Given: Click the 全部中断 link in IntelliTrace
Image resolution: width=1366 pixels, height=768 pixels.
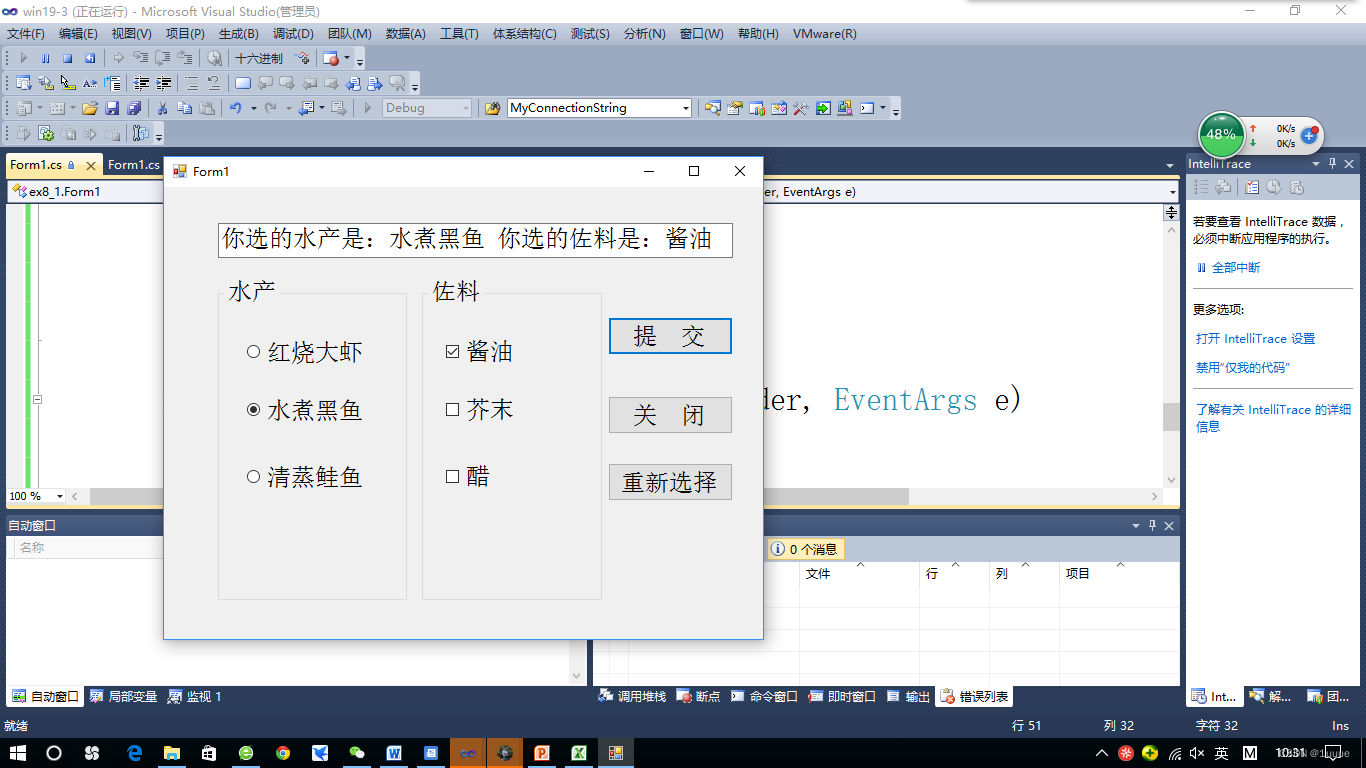Looking at the screenshot, I should (x=1236, y=268).
